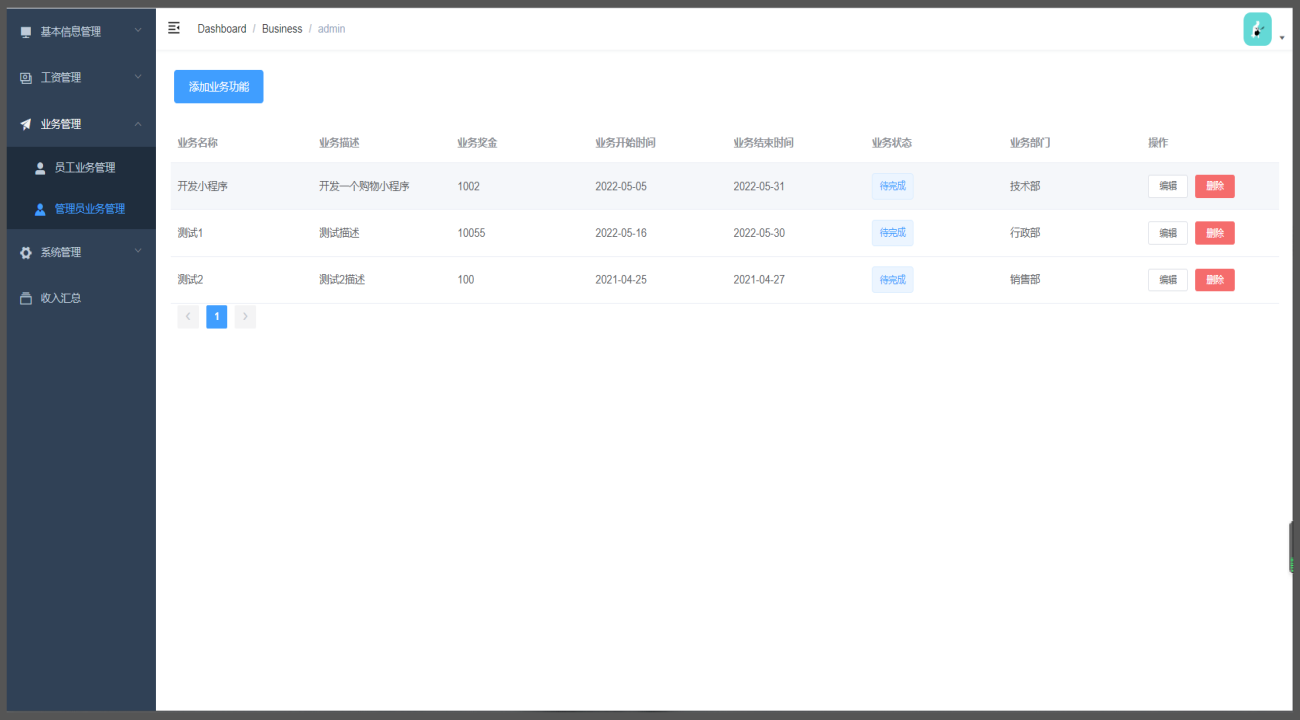
Task: Delete the 测试1 row
Action: coord(1214,233)
